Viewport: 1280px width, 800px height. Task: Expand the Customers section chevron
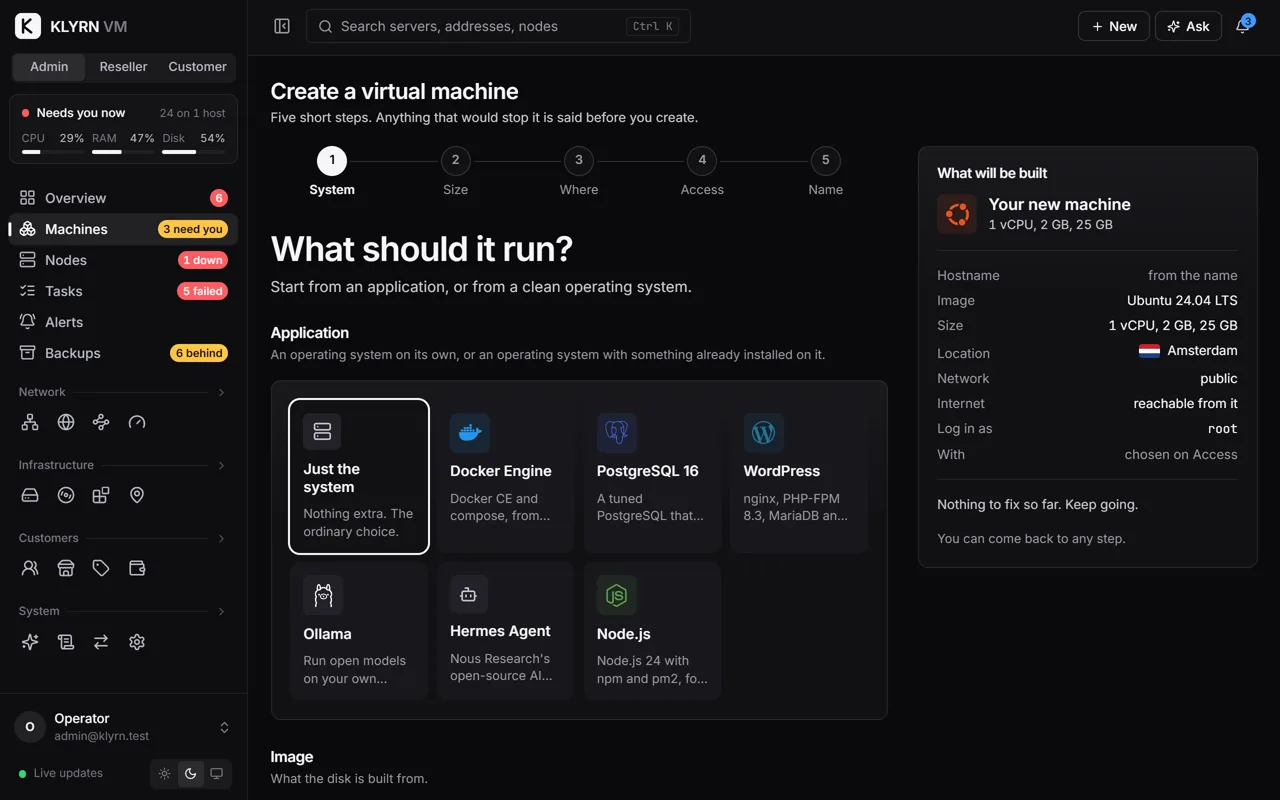[221, 538]
